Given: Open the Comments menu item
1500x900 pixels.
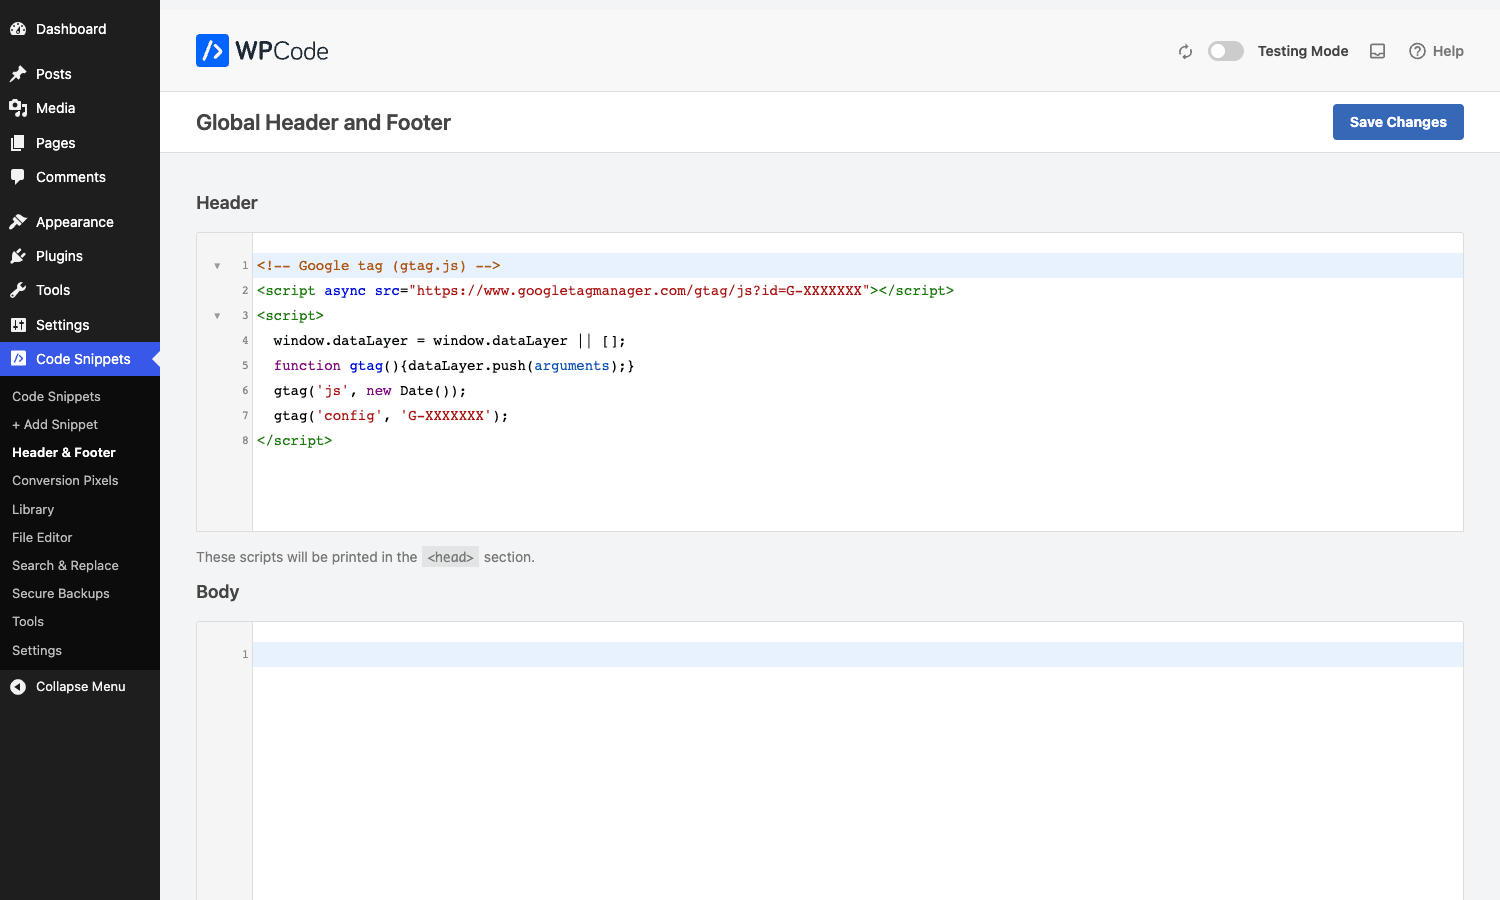Looking at the screenshot, I should [x=80, y=177].
